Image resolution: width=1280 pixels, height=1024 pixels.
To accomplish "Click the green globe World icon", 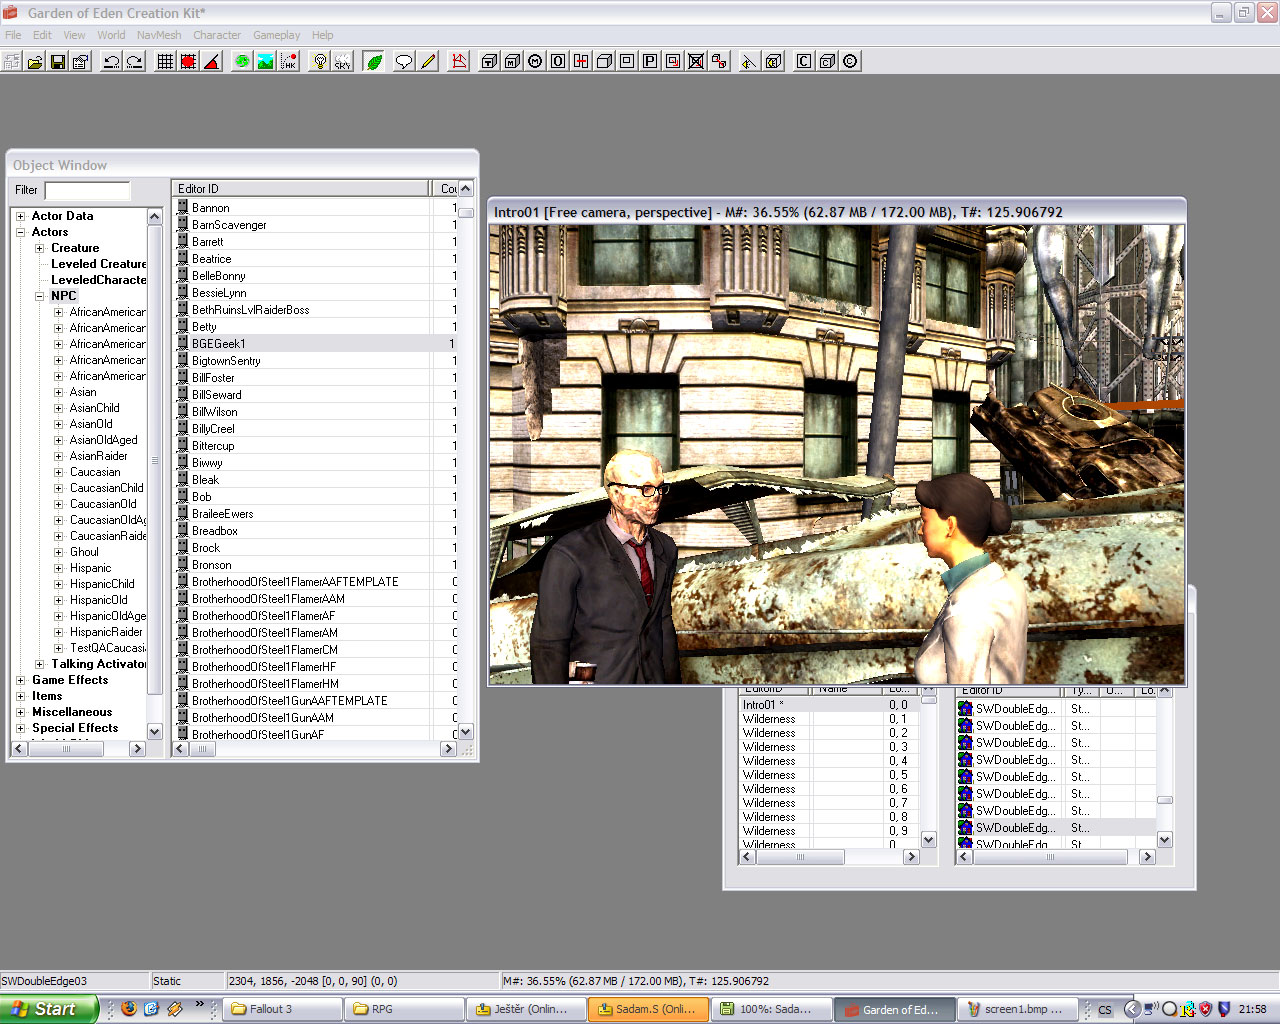I will [242, 61].
